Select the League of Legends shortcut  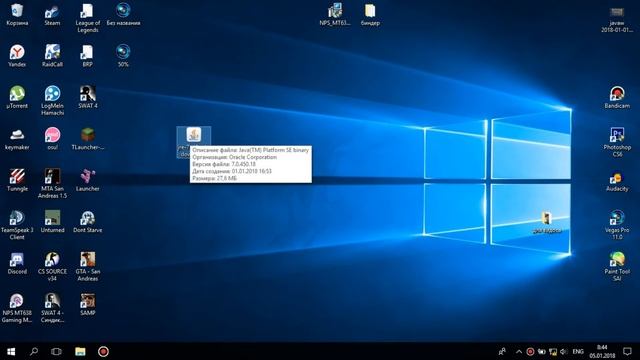tap(87, 18)
